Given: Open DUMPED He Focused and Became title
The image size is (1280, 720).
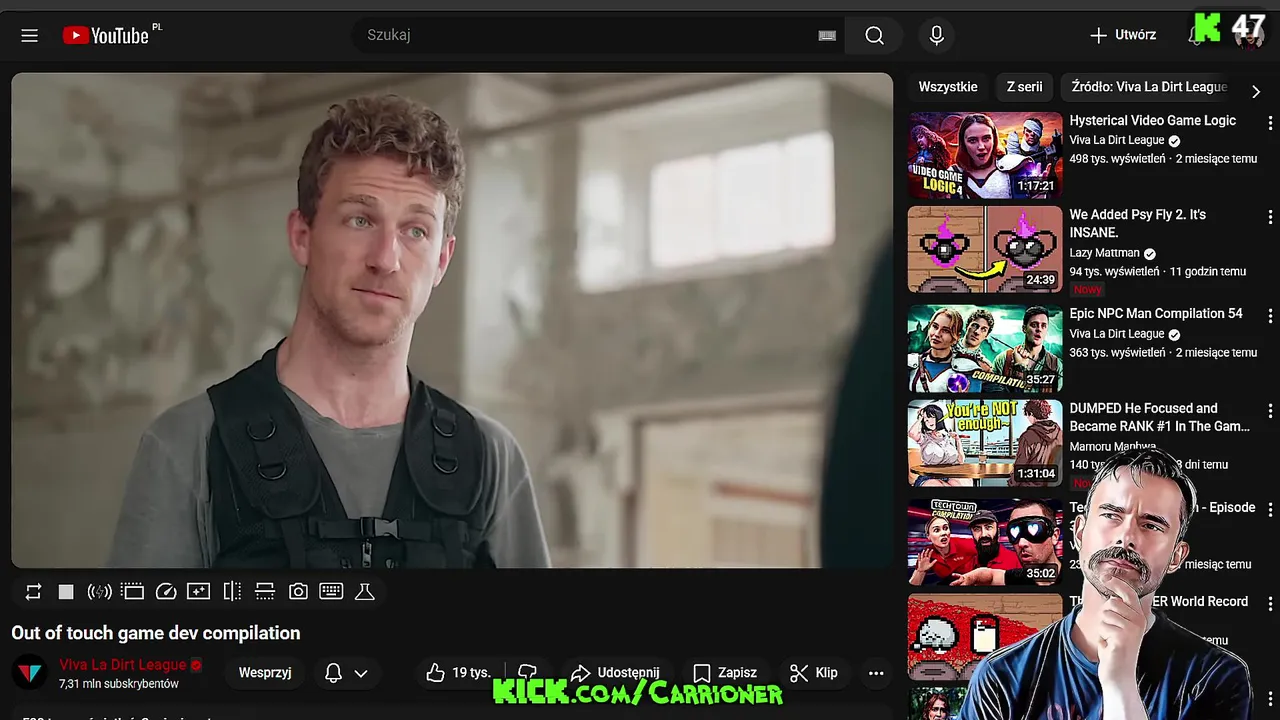Looking at the screenshot, I should point(1160,417).
